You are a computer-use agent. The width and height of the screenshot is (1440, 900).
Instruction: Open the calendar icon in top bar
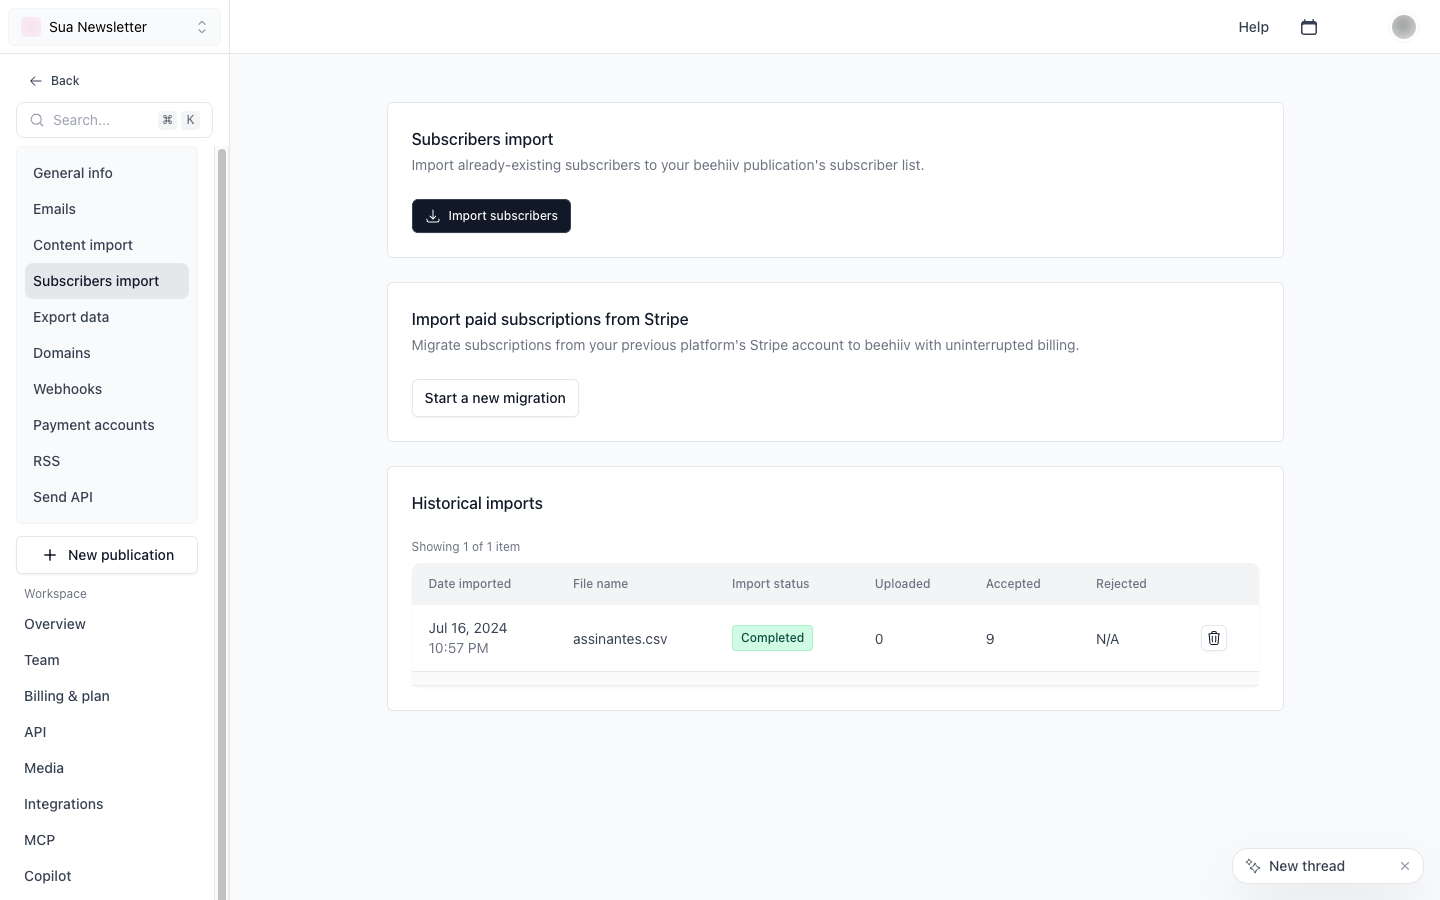click(1309, 27)
